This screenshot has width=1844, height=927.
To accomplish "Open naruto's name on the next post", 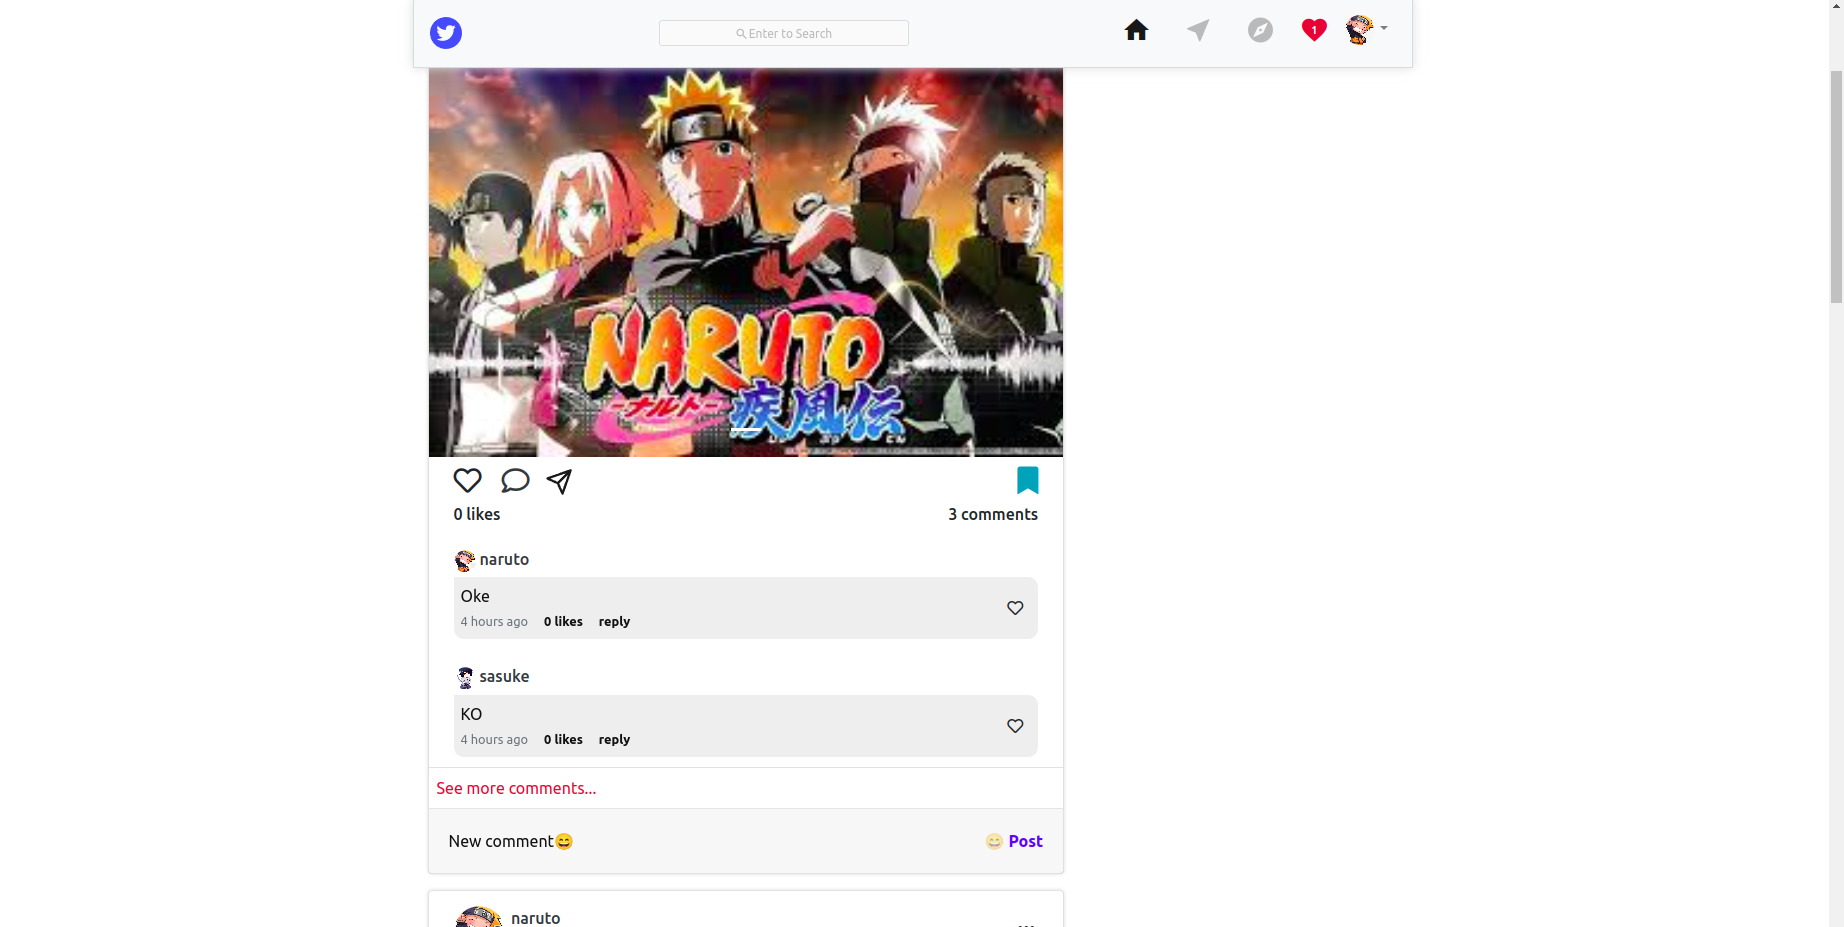I will (535, 918).
